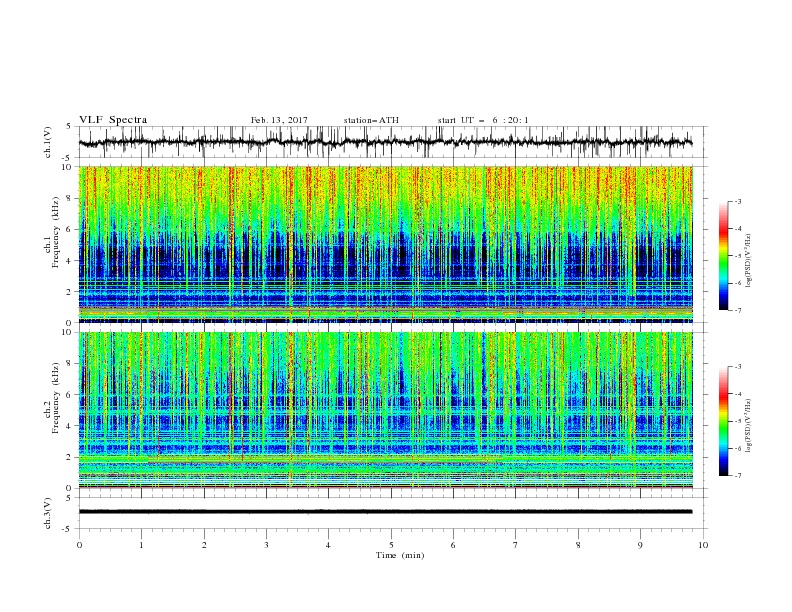
Task: Click the date text 'Feb. 13, 2017'
Action: coord(279,120)
